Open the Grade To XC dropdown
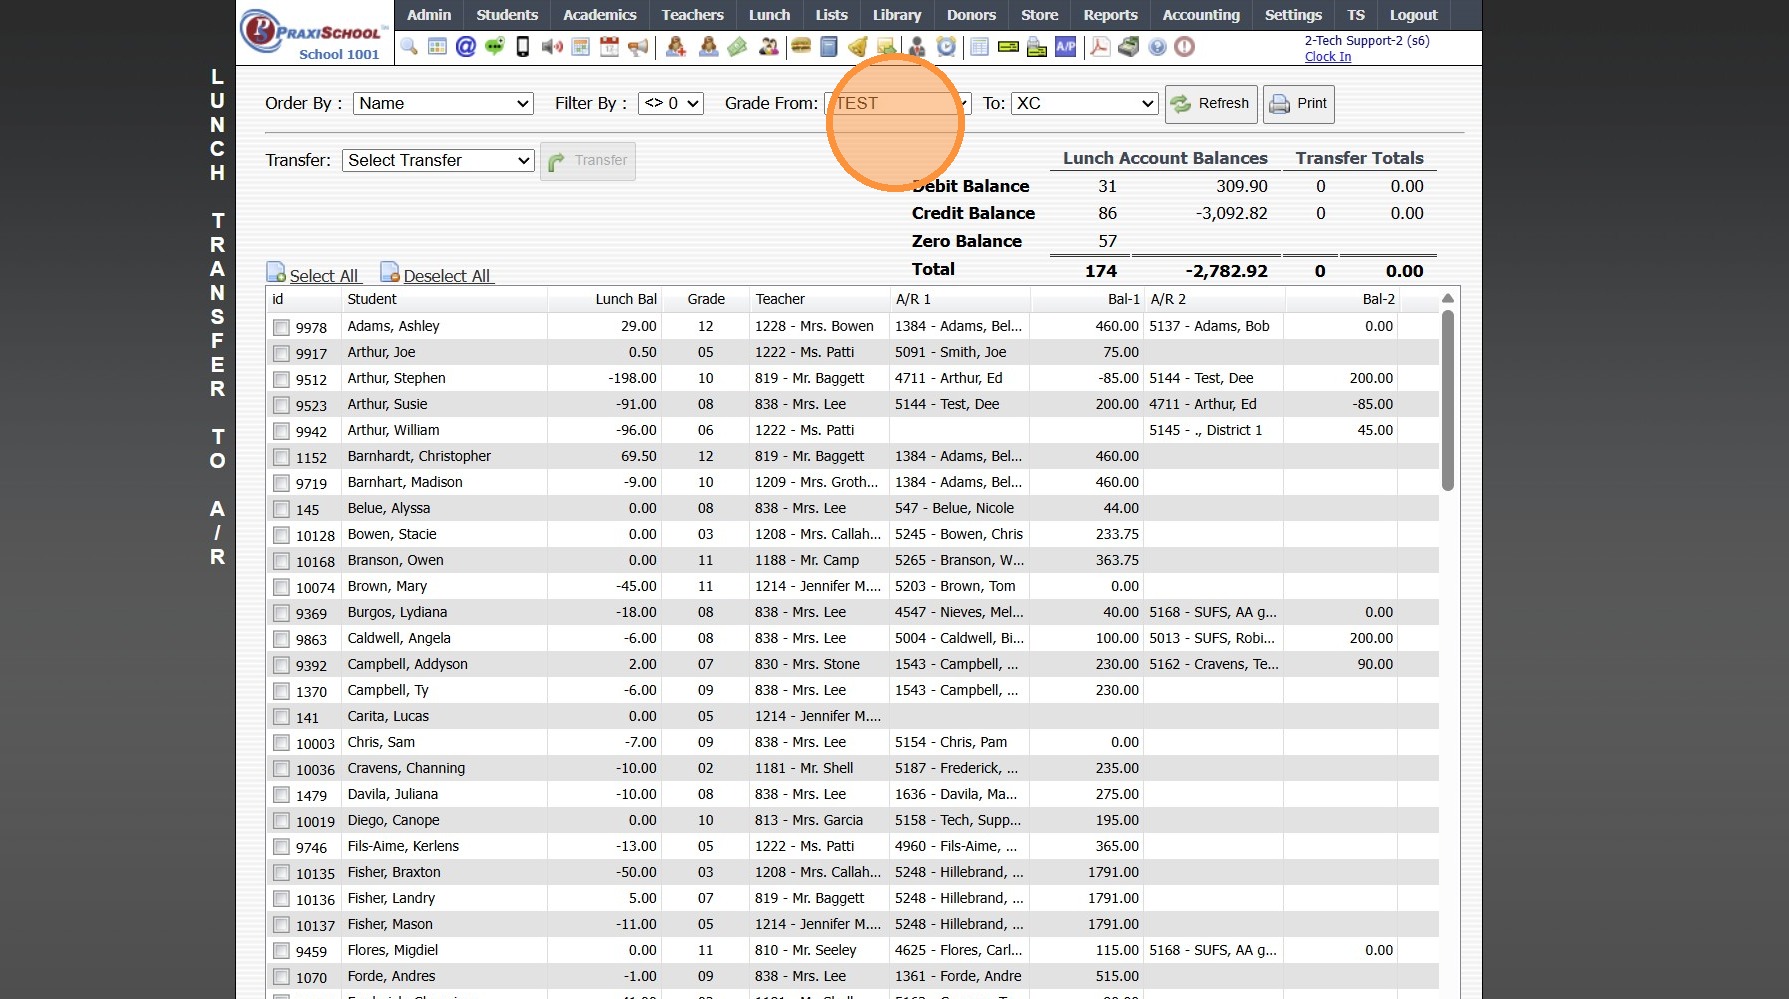 pyautogui.click(x=1084, y=103)
